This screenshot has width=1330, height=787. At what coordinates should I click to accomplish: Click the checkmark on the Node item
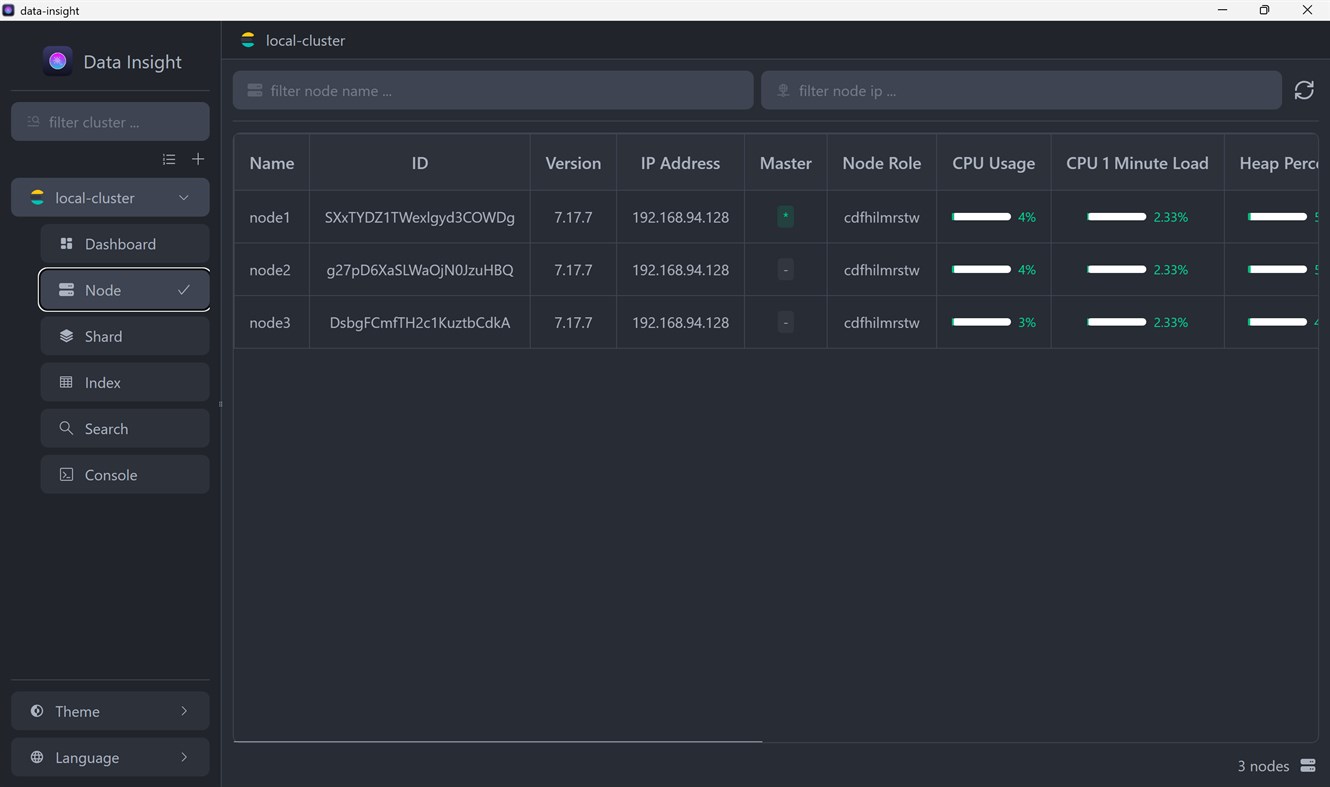tap(184, 290)
